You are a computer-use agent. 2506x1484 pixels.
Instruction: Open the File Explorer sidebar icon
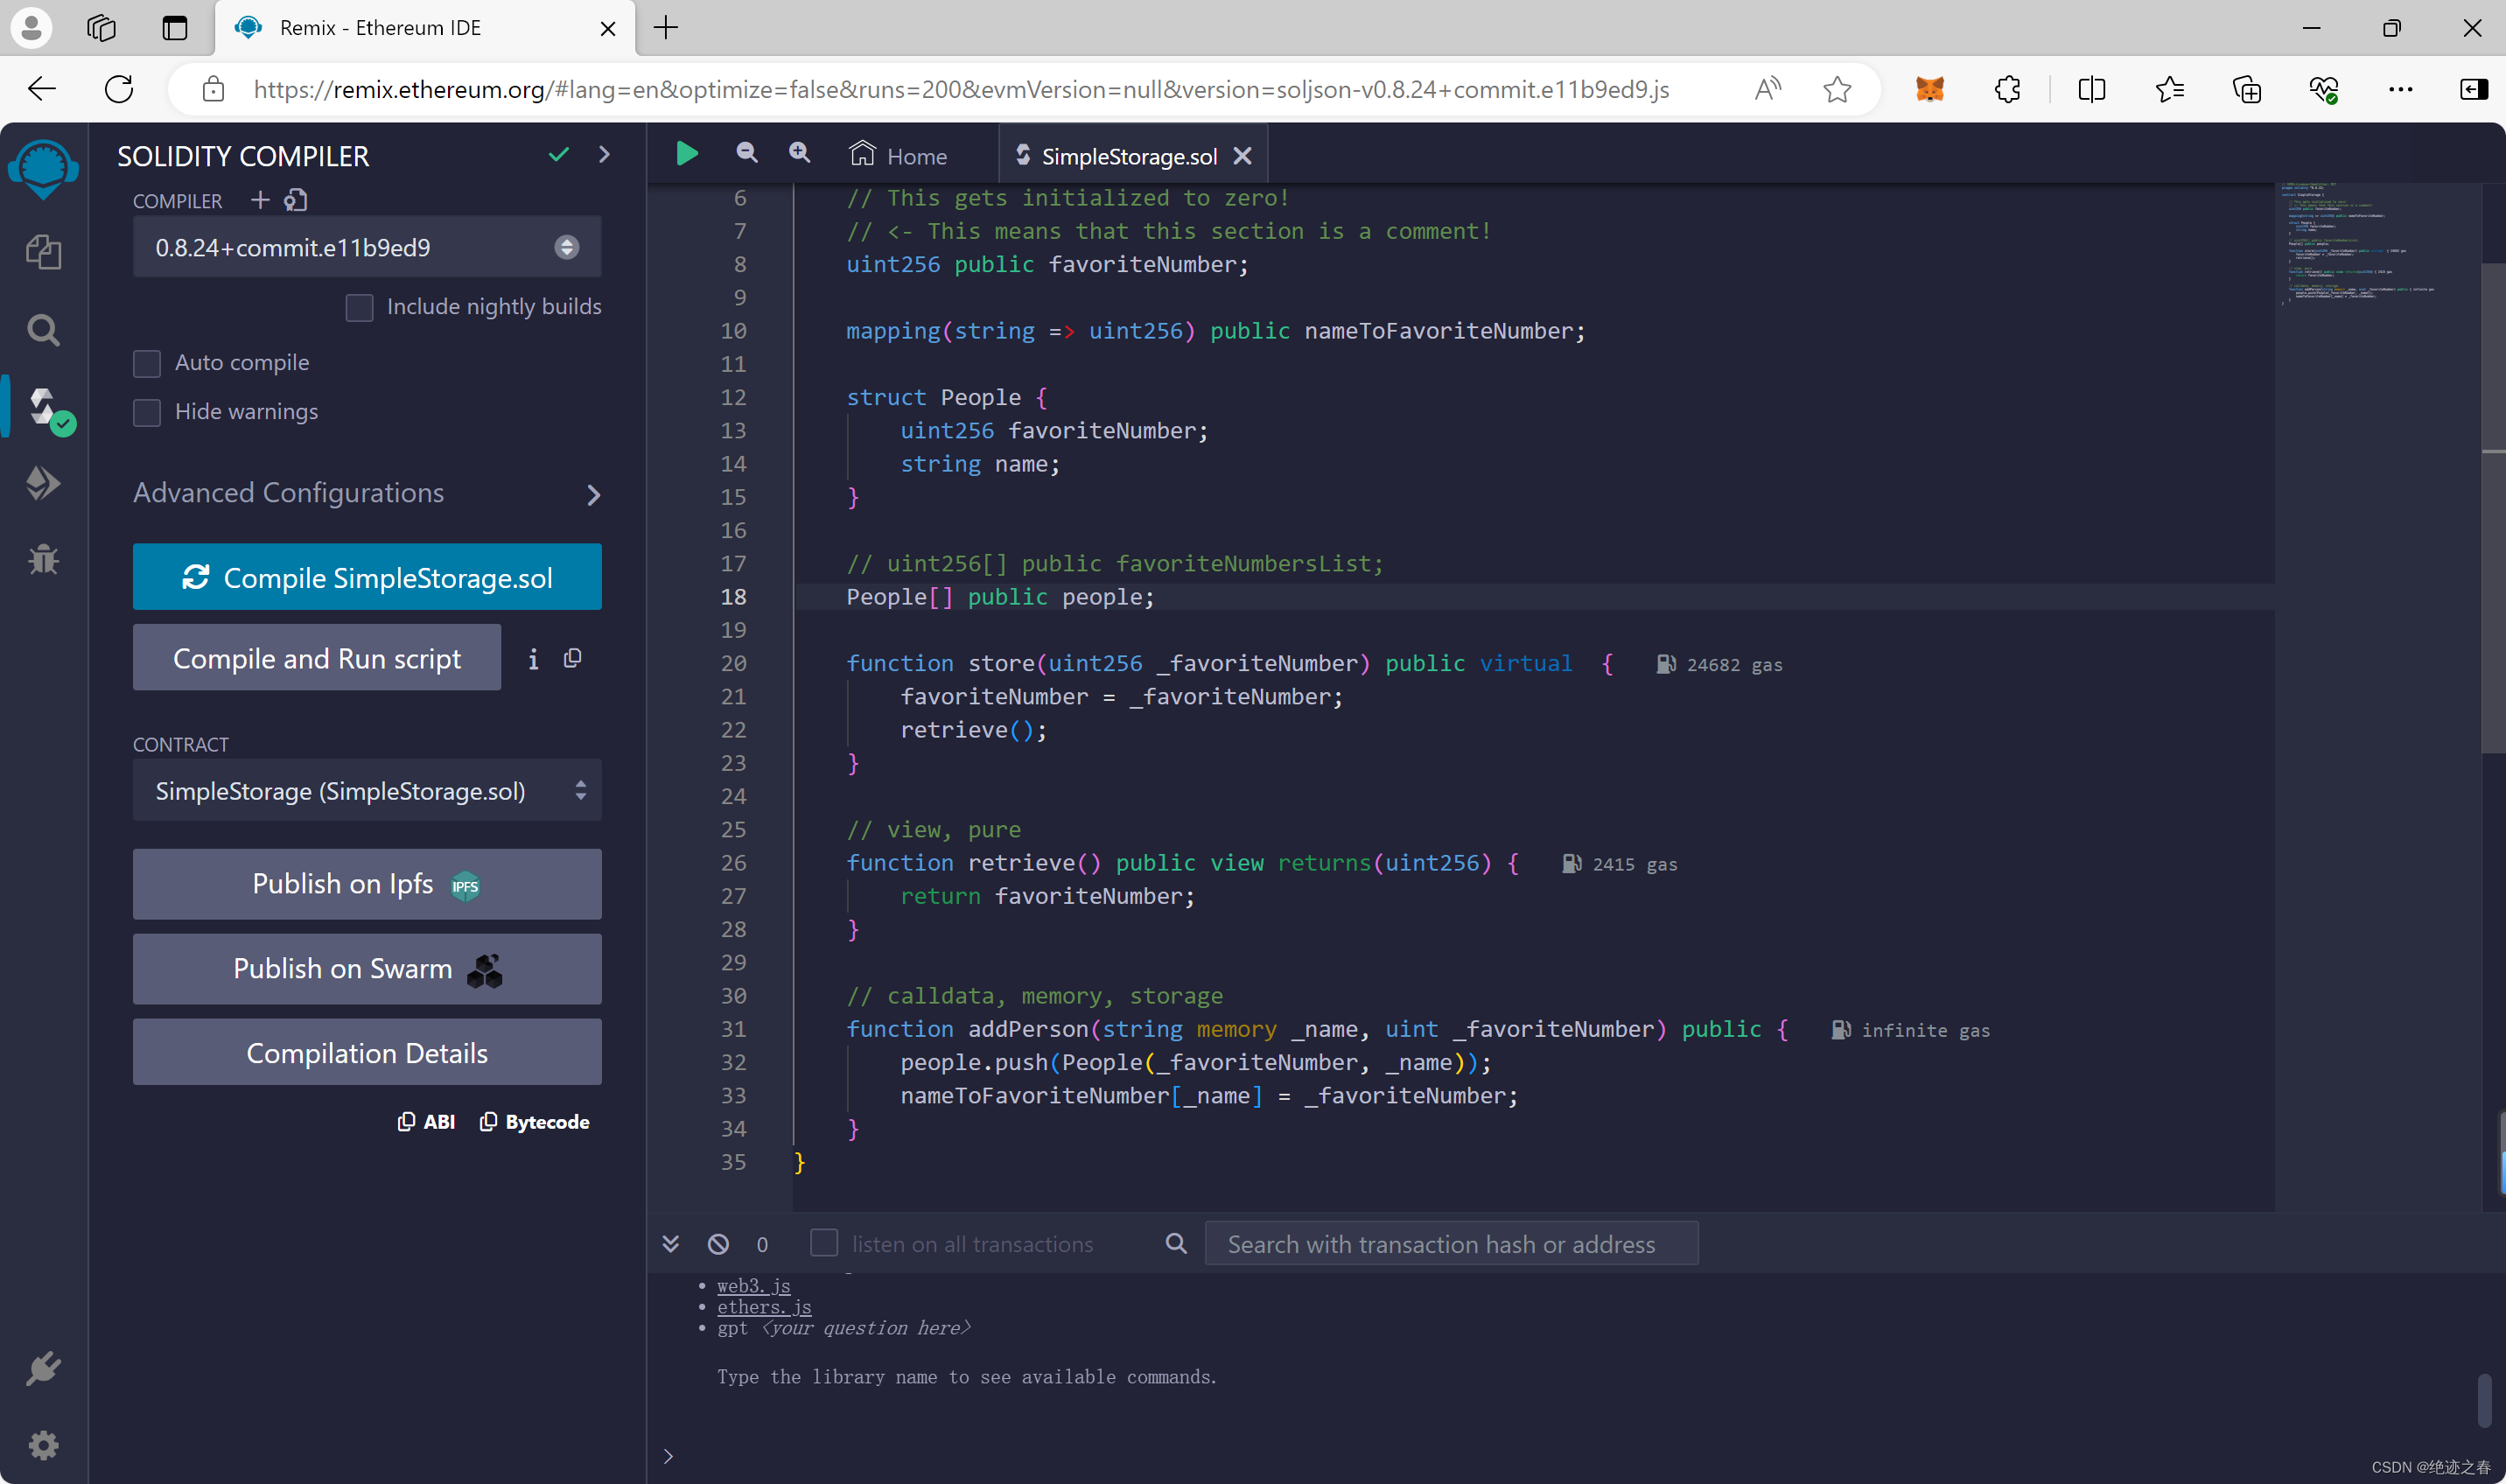[x=43, y=251]
